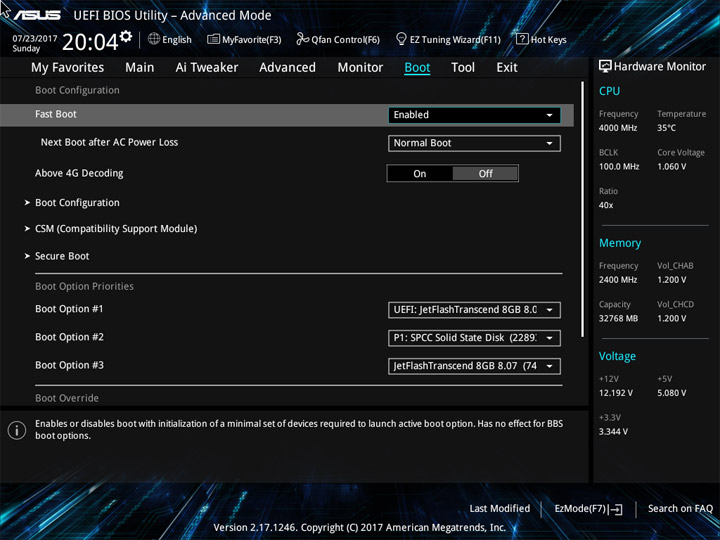The width and height of the screenshot is (720, 540).
Task: Click the Boot Option Priorities heading
Action: pos(84,286)
